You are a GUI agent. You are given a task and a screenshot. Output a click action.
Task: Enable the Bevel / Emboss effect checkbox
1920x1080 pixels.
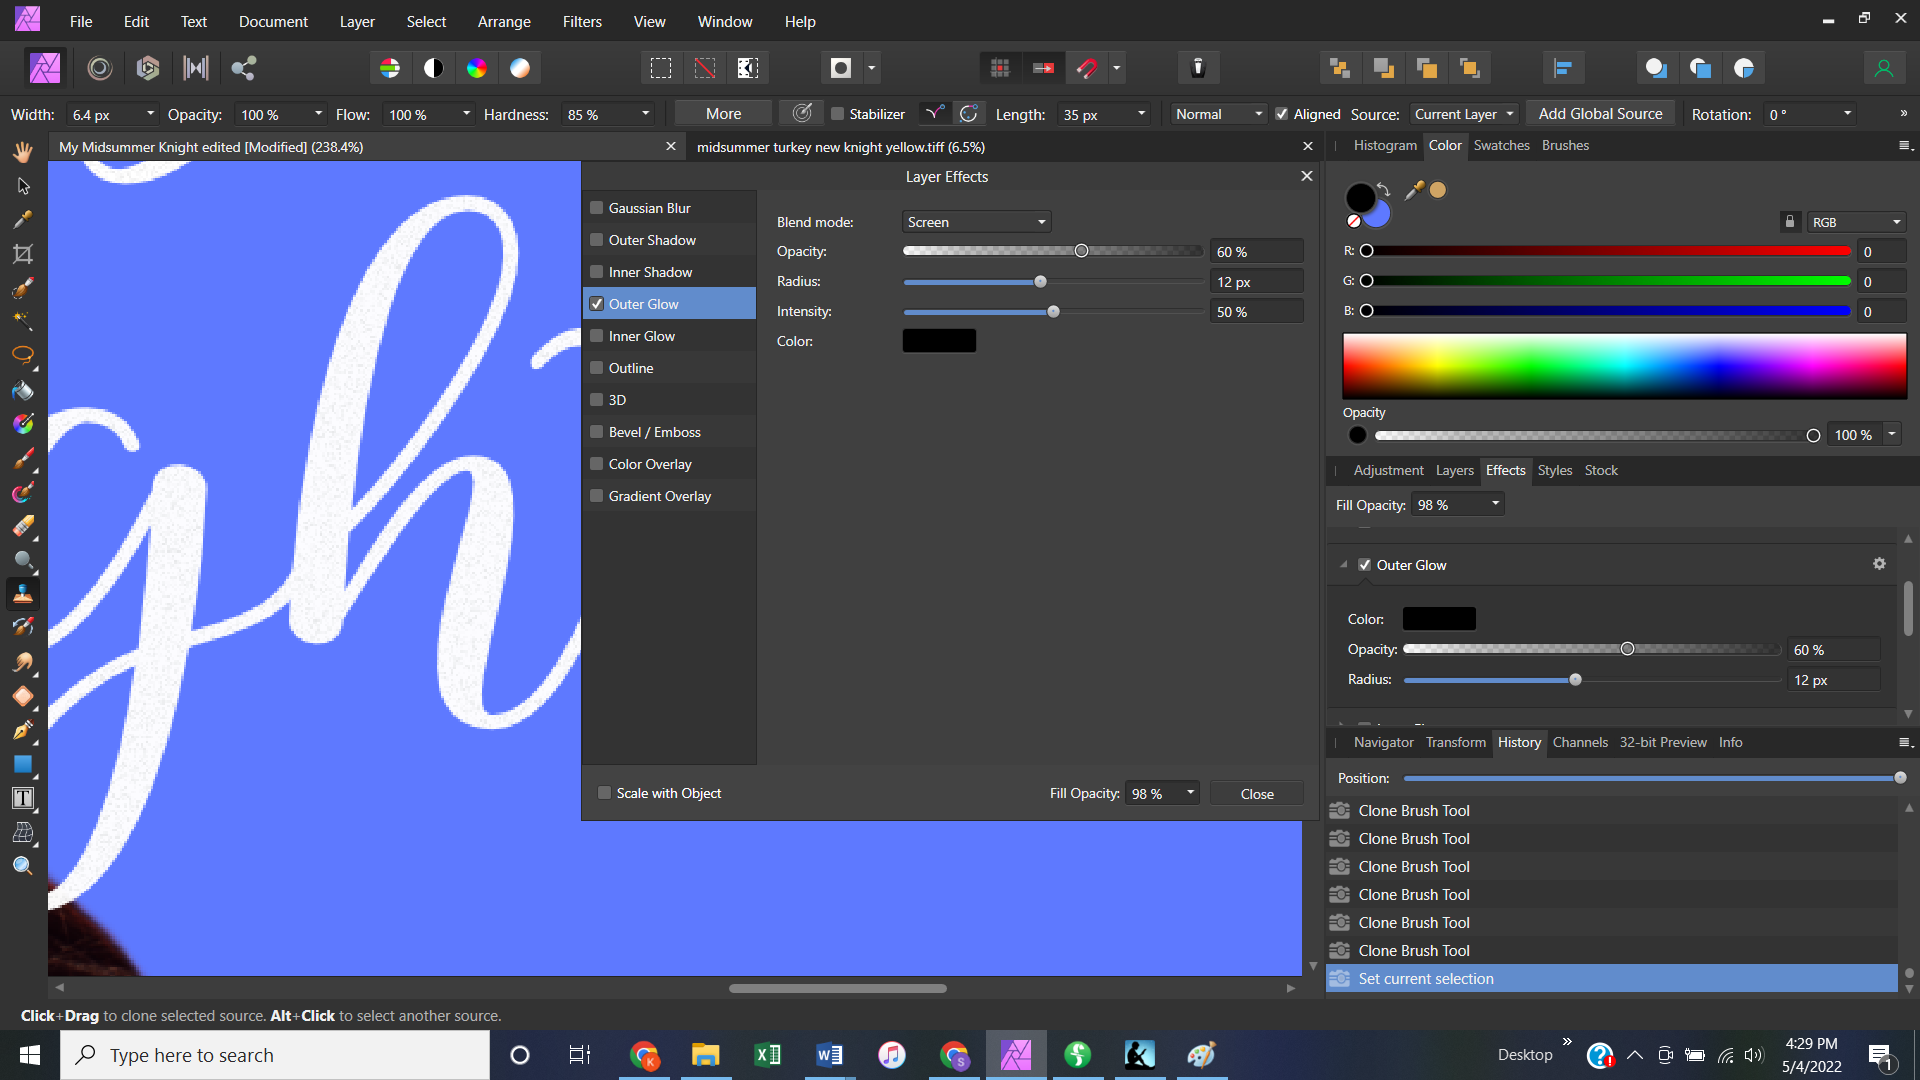(x=597, y=432)
